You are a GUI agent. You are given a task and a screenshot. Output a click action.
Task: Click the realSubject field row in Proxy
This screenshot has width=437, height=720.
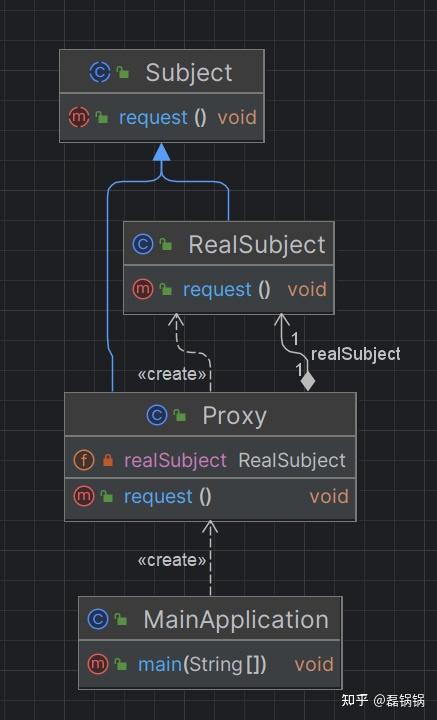point(210,459)
